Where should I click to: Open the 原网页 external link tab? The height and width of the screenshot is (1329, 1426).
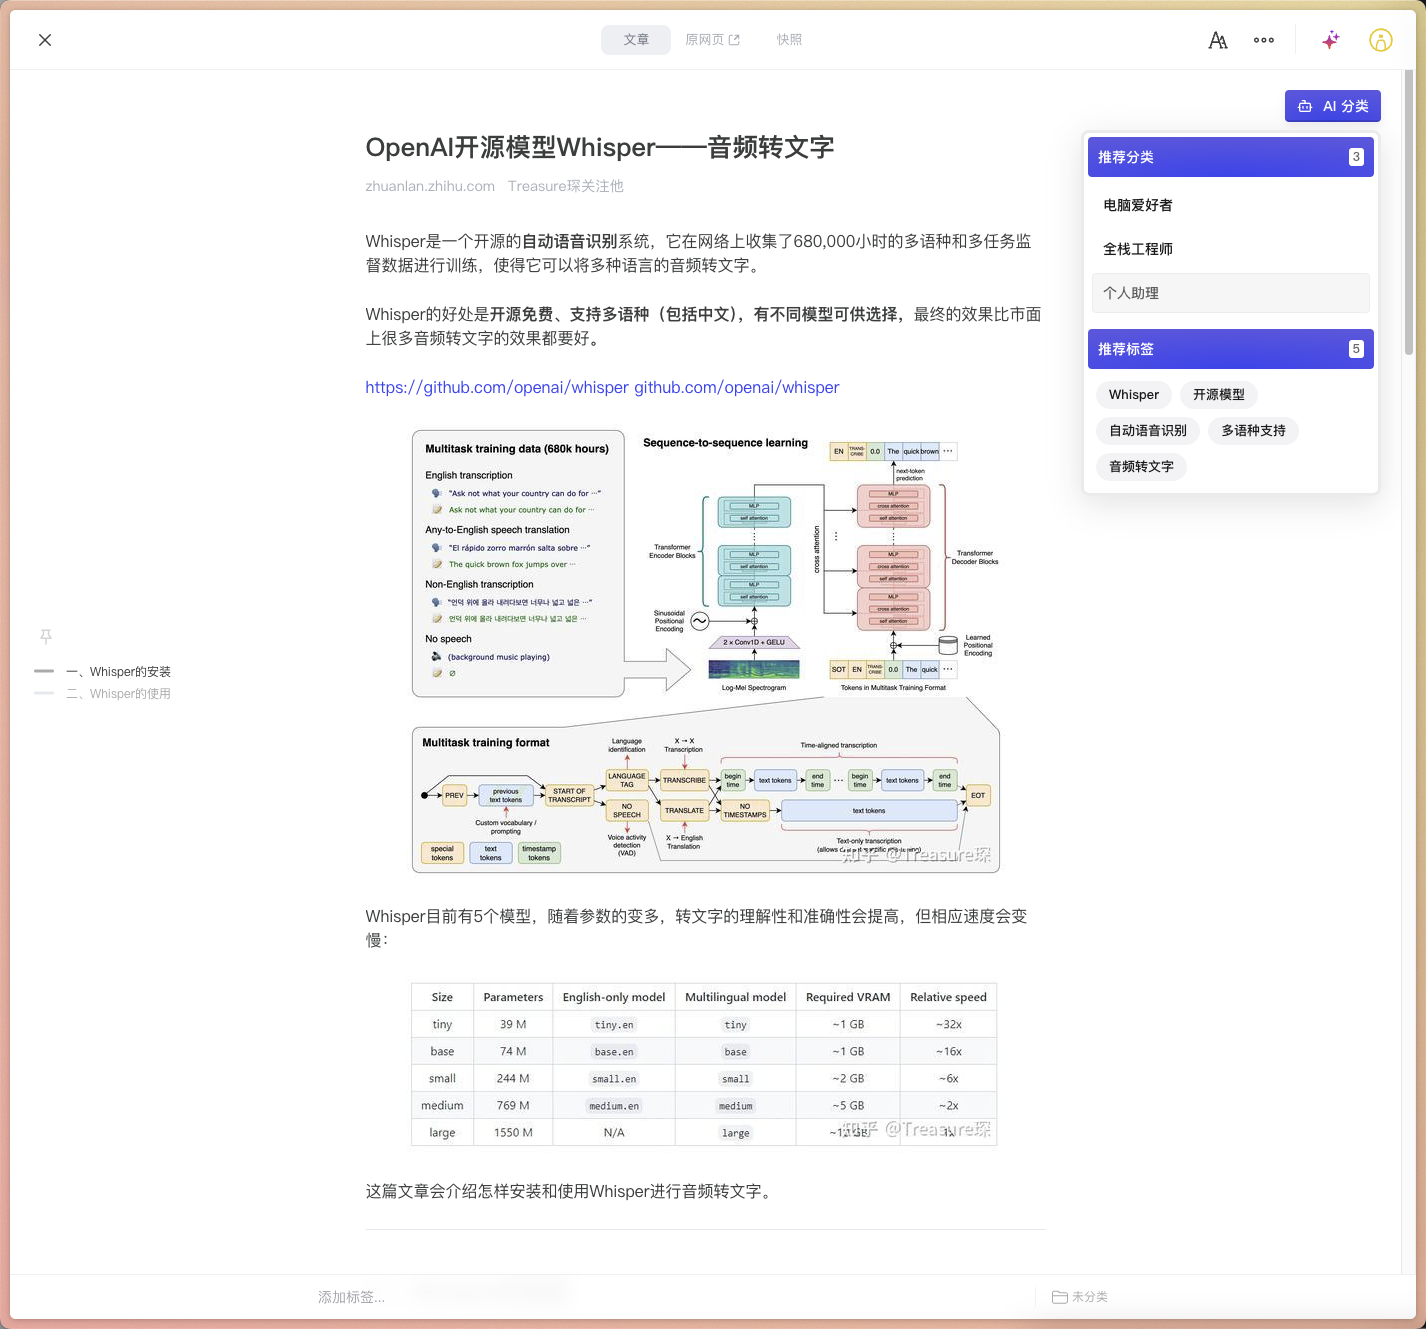(712, 40)
